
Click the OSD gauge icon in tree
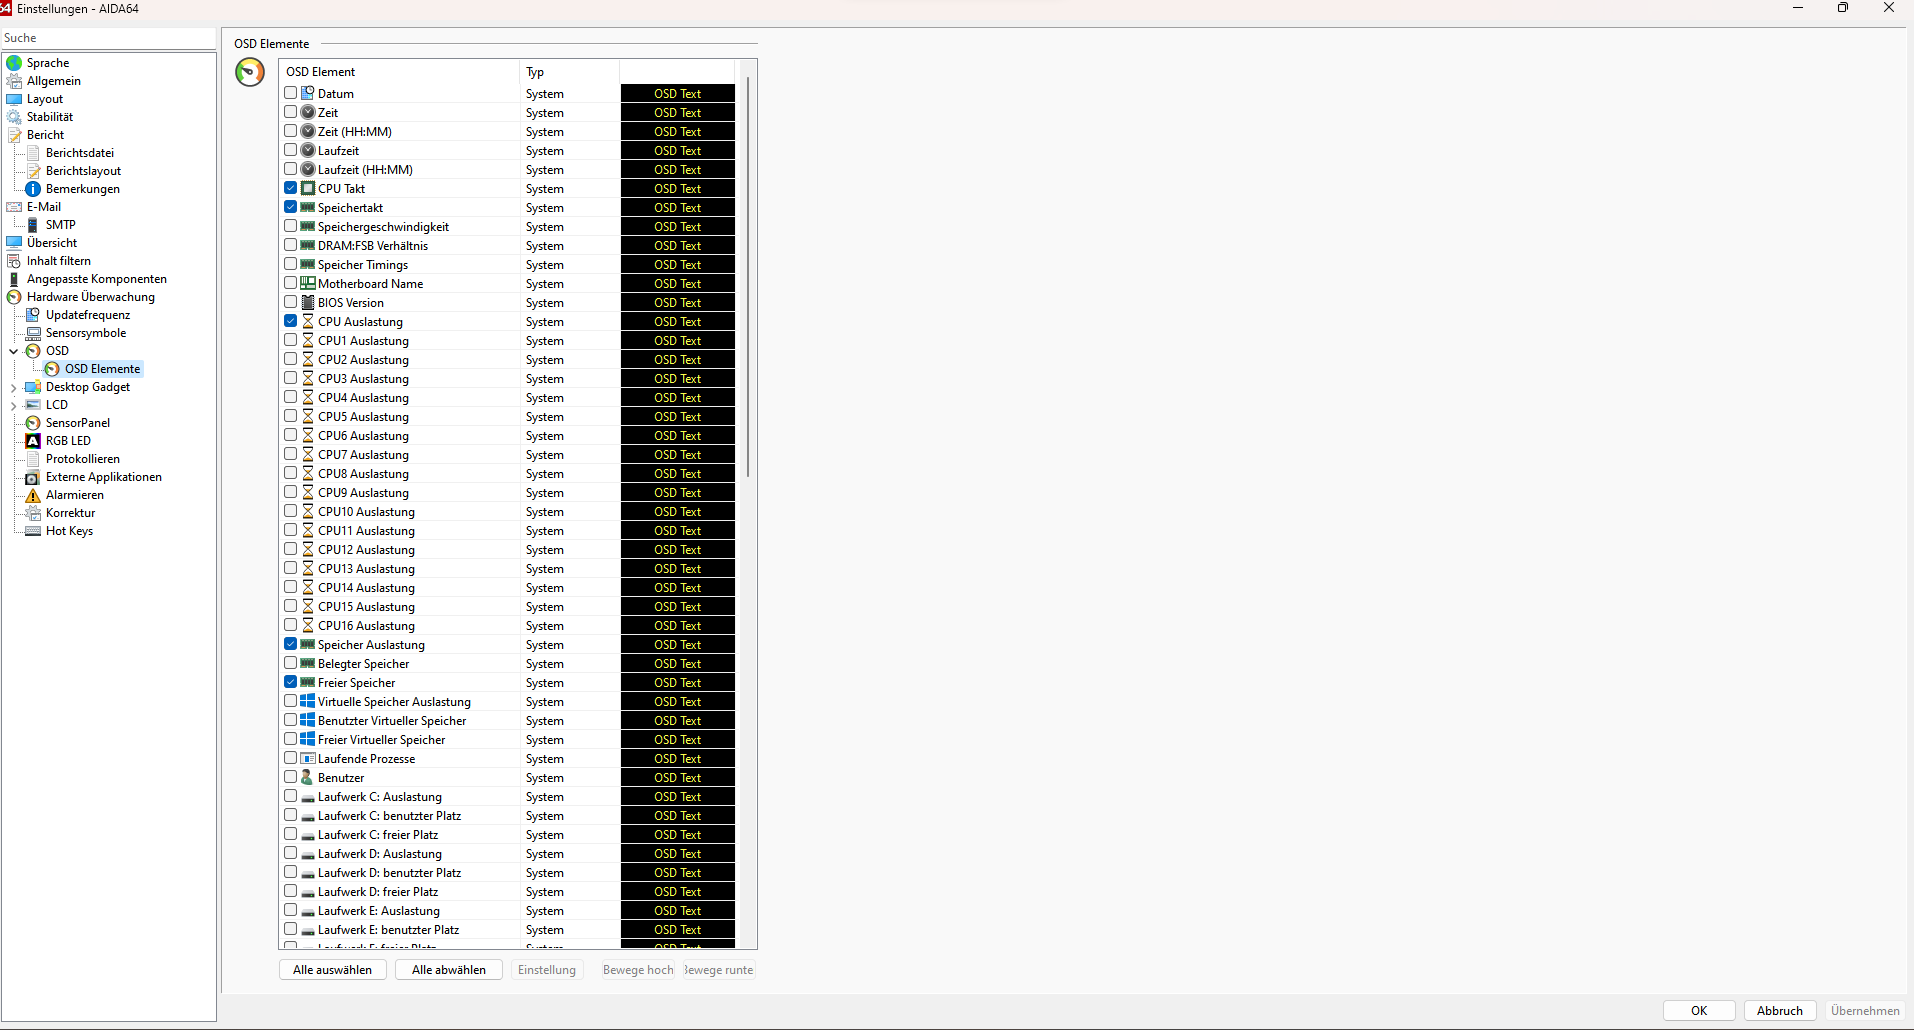coord(33,351)
